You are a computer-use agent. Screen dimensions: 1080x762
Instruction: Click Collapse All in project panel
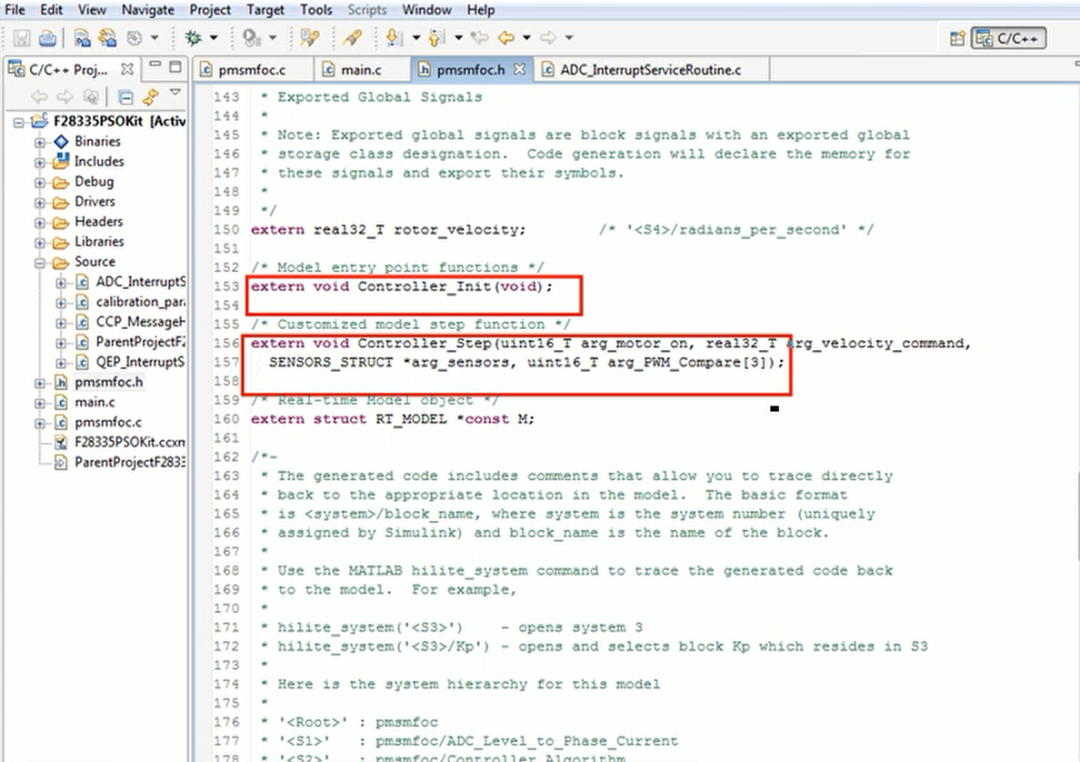[125, 96]
